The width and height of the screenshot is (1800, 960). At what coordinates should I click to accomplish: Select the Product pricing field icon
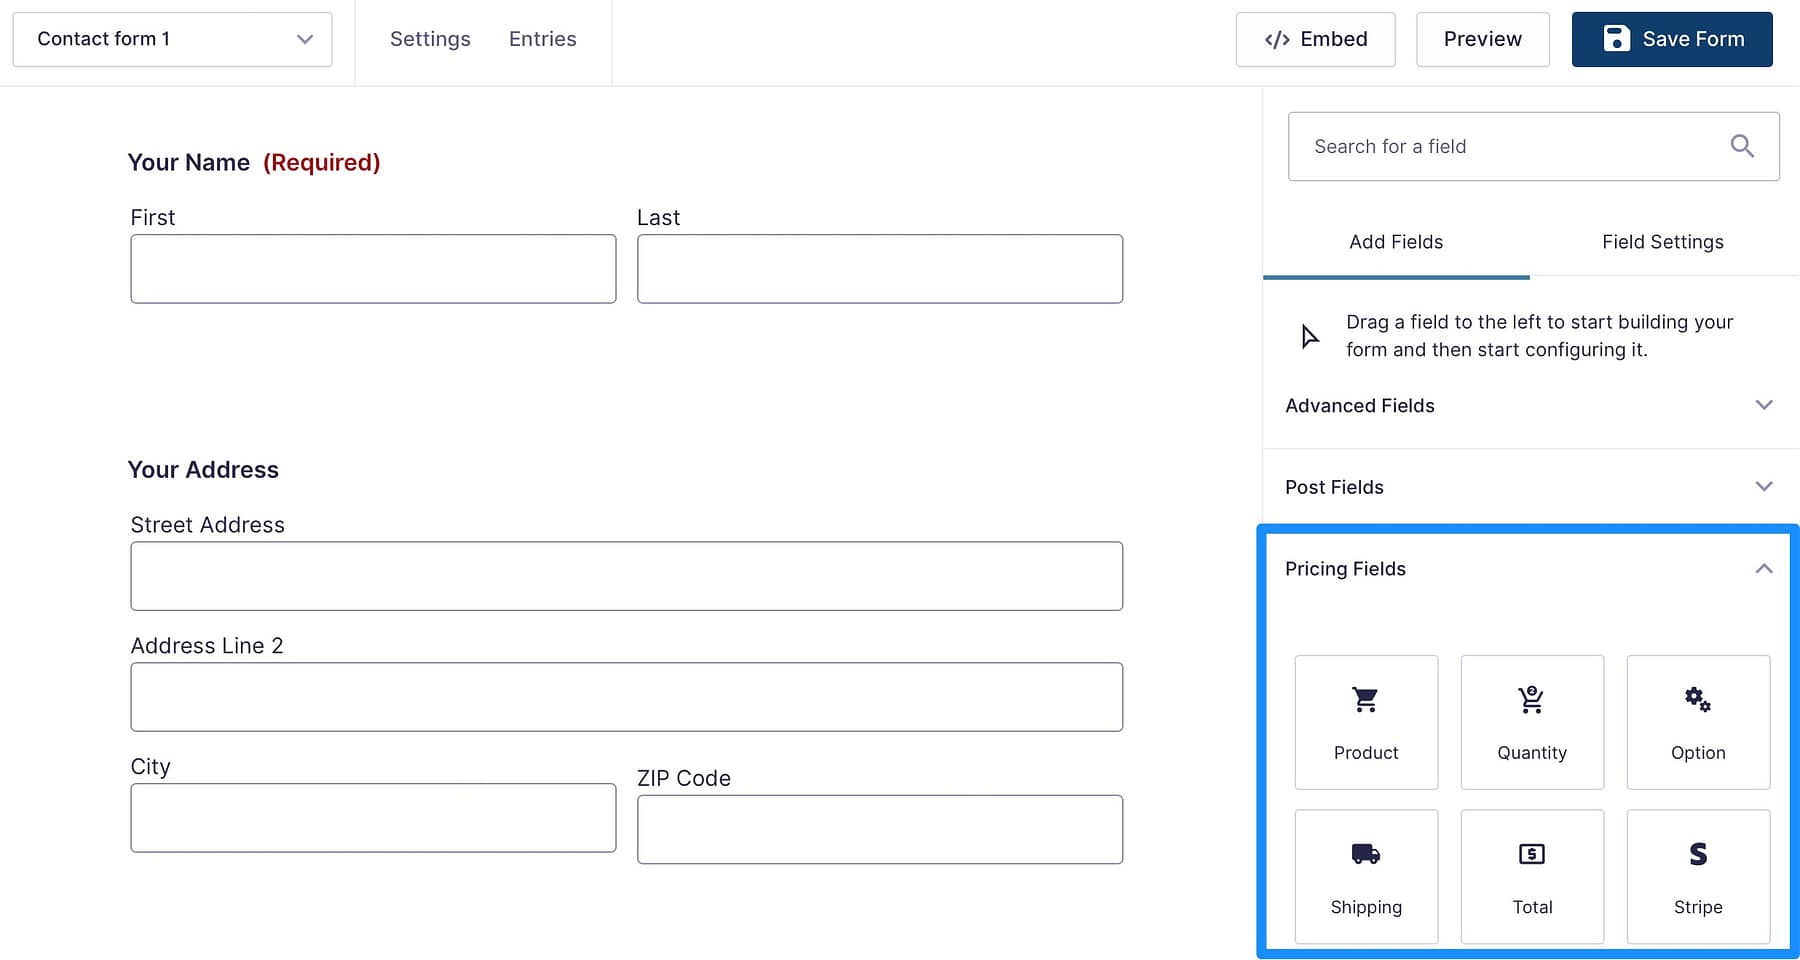pos(1366,698)
